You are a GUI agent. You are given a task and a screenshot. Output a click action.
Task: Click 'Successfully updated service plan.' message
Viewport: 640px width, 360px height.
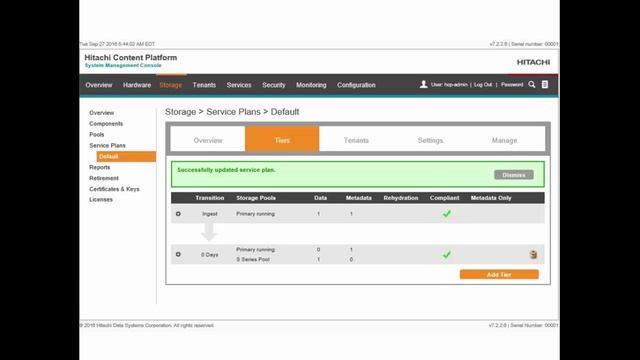click(x=226, y=170)
